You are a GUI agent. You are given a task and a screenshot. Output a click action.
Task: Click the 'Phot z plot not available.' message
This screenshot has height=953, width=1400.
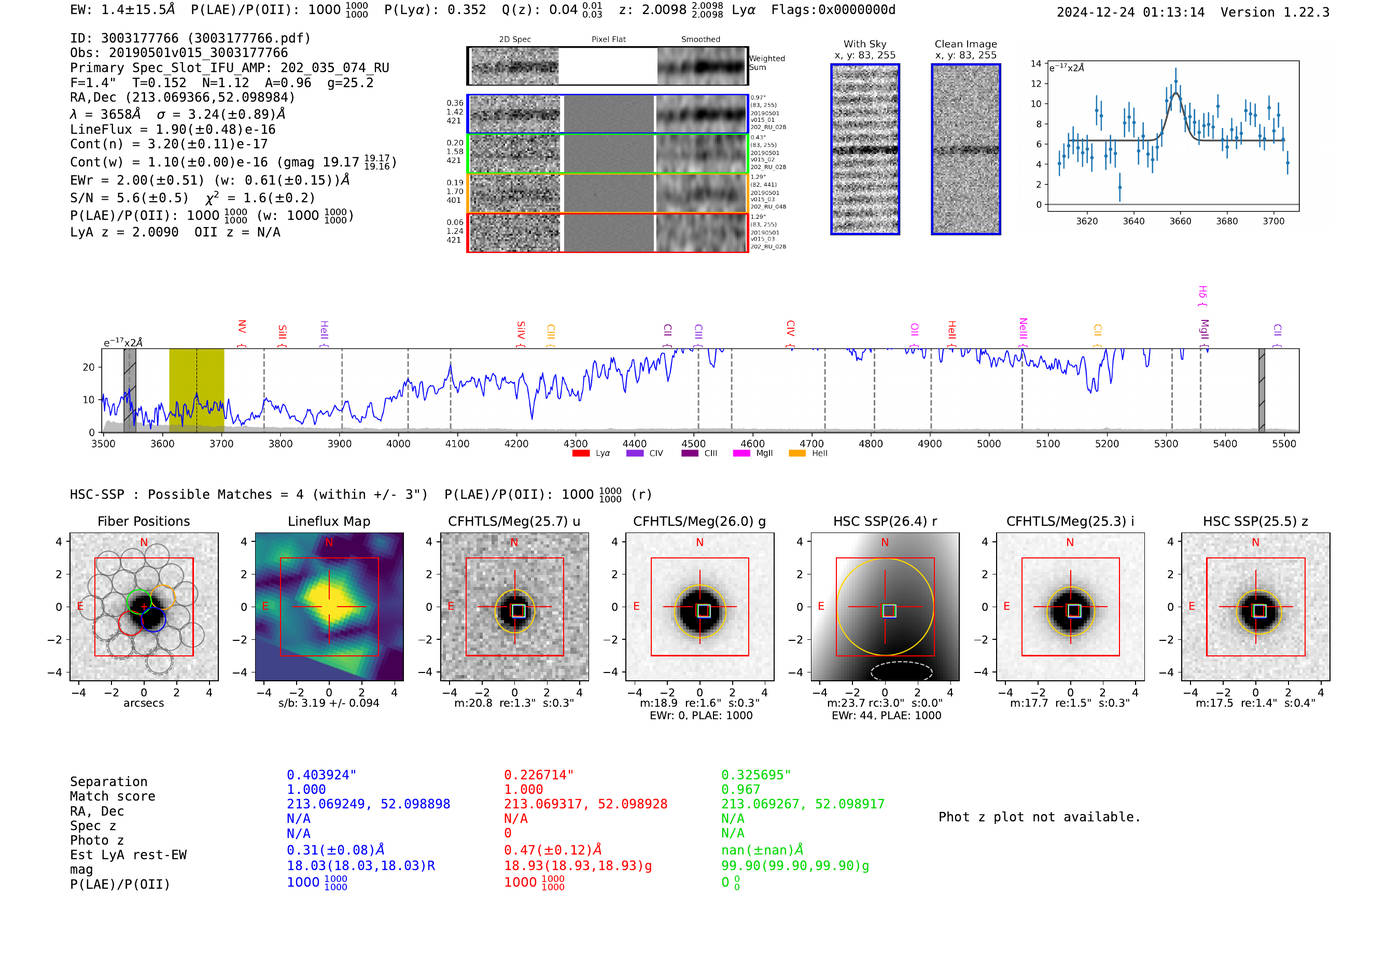pos(1039,817)
